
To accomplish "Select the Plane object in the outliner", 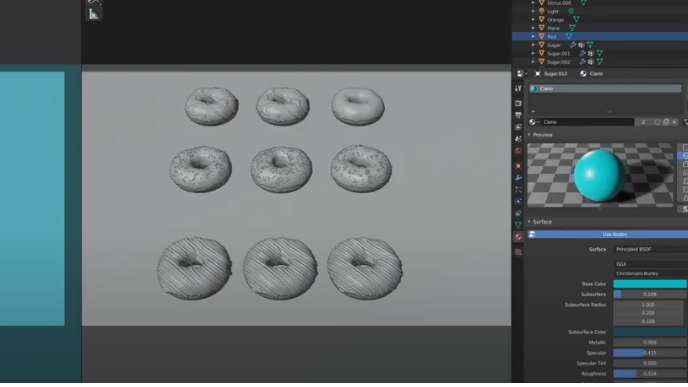I will pos(553,28).
